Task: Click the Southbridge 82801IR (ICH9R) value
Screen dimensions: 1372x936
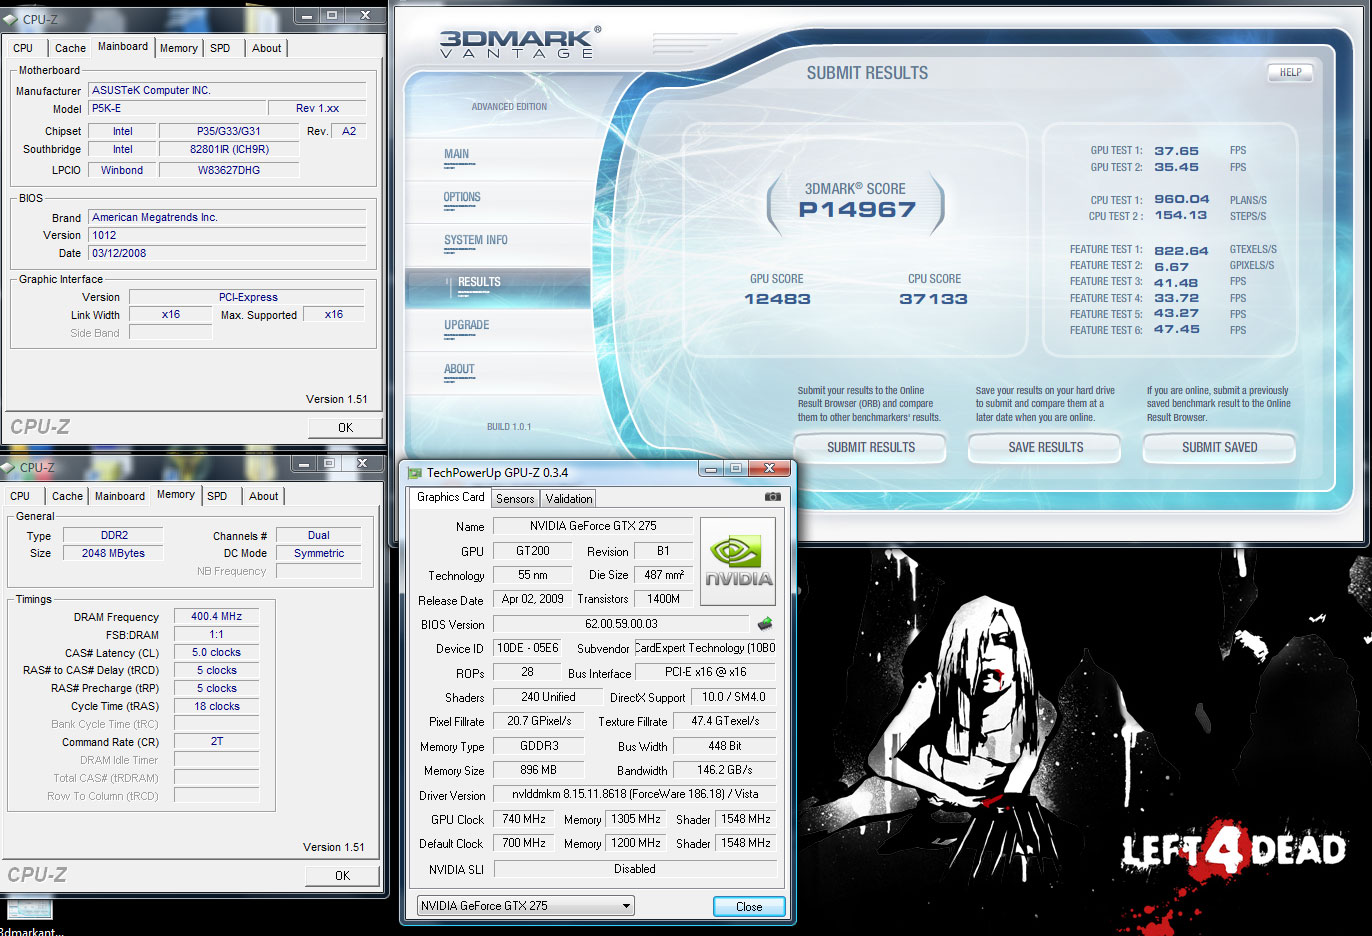Action: pos(229,149)
